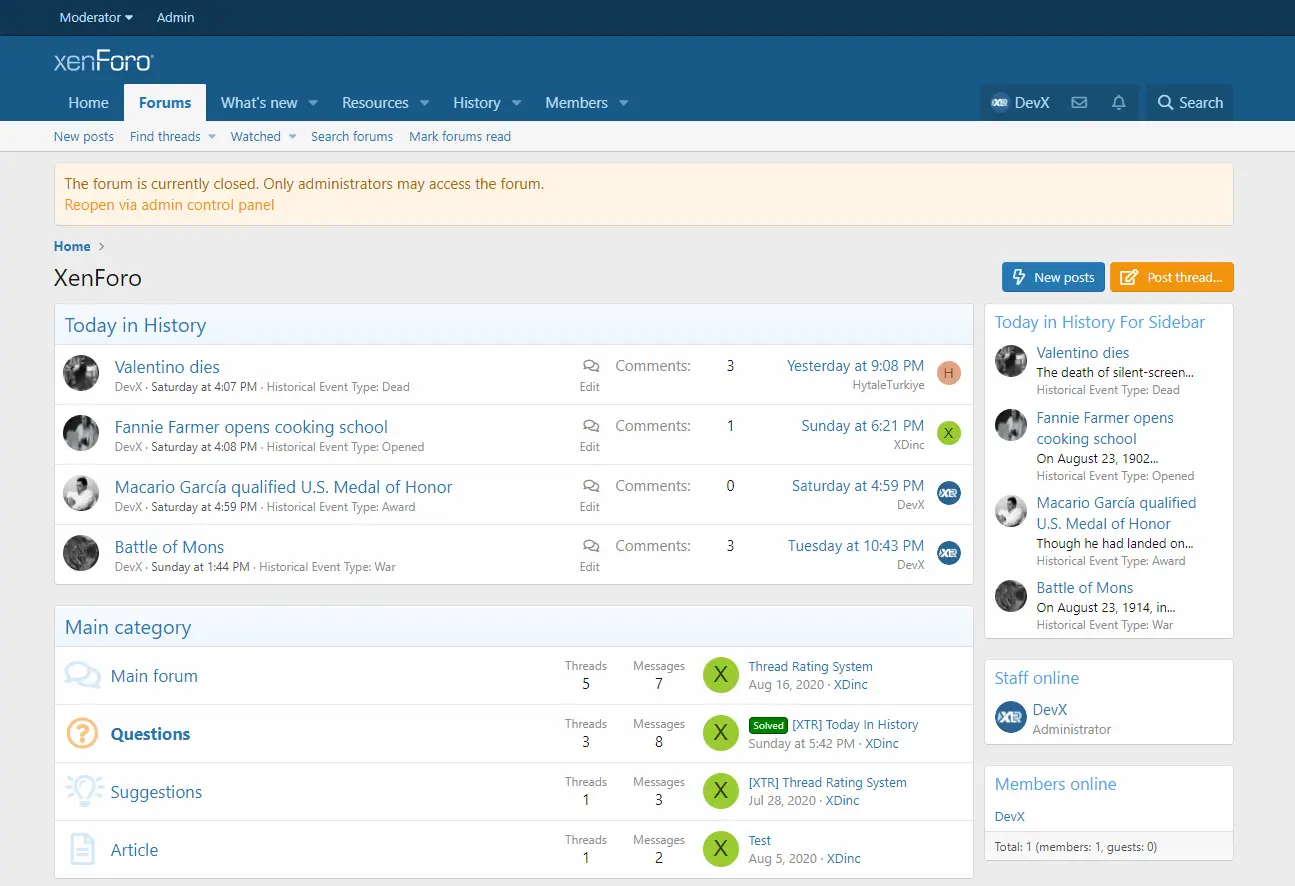The height and width of the screenshot is (886, 1295).
Task: Expand the What's new dropdown arrow
Action: coord(313,103)
